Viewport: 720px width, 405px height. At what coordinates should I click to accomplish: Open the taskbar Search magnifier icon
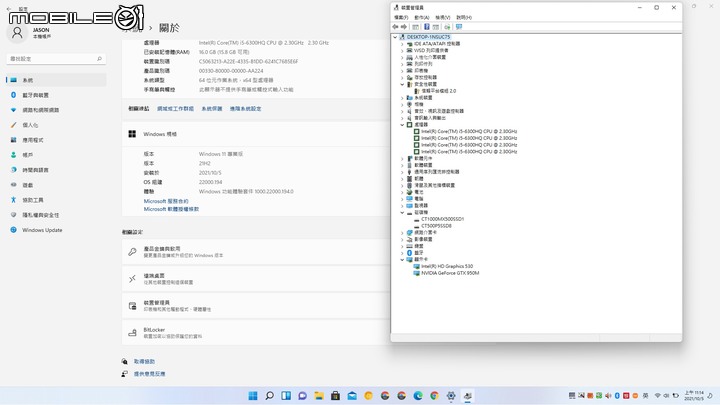click(270, 396)
